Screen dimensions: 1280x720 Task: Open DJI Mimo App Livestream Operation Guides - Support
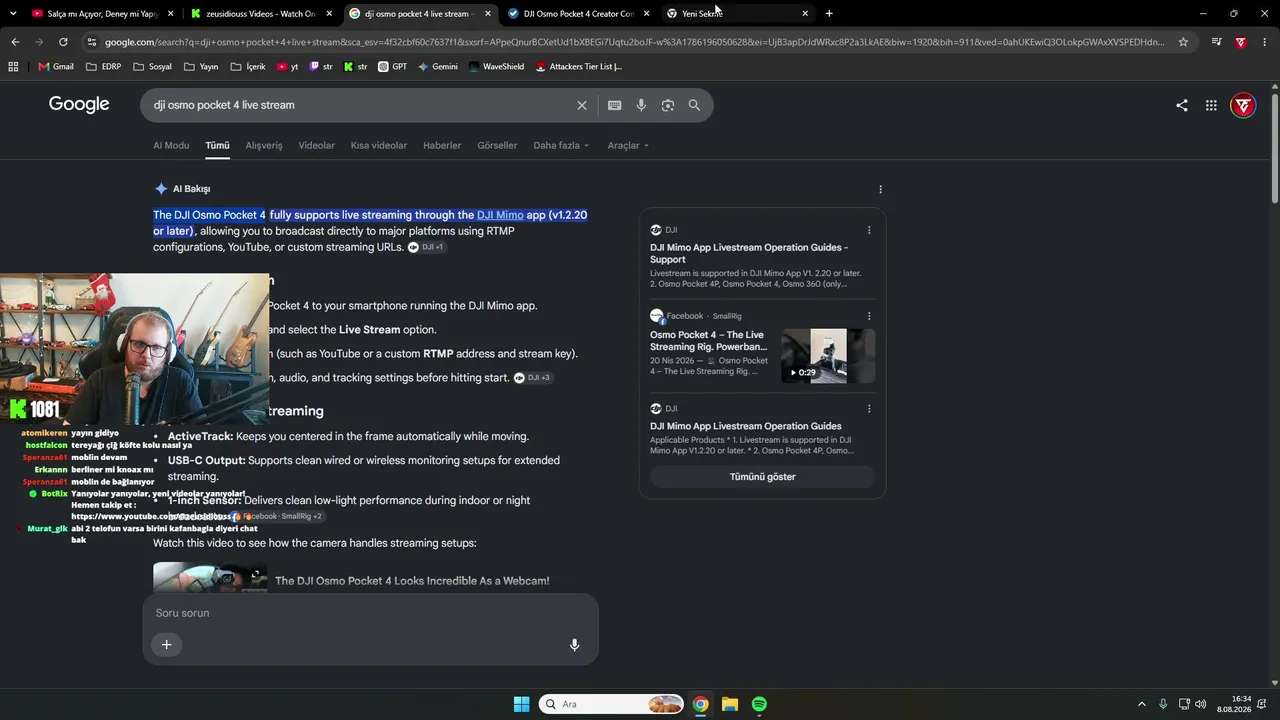pyautogui.click(x=749, y=253)
